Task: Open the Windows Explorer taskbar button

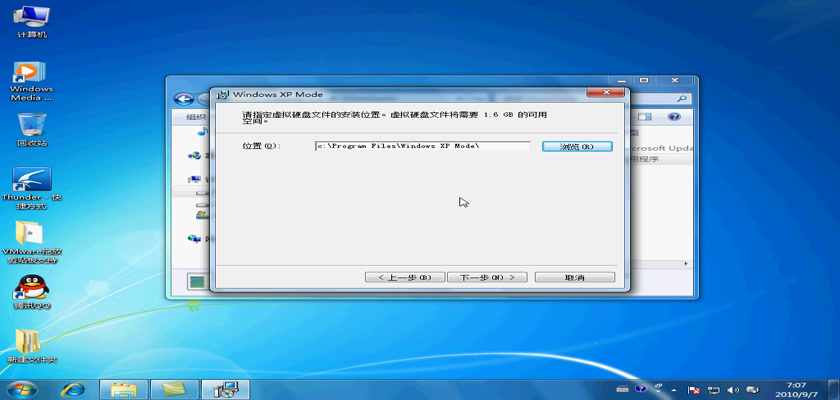Action: 124,388
